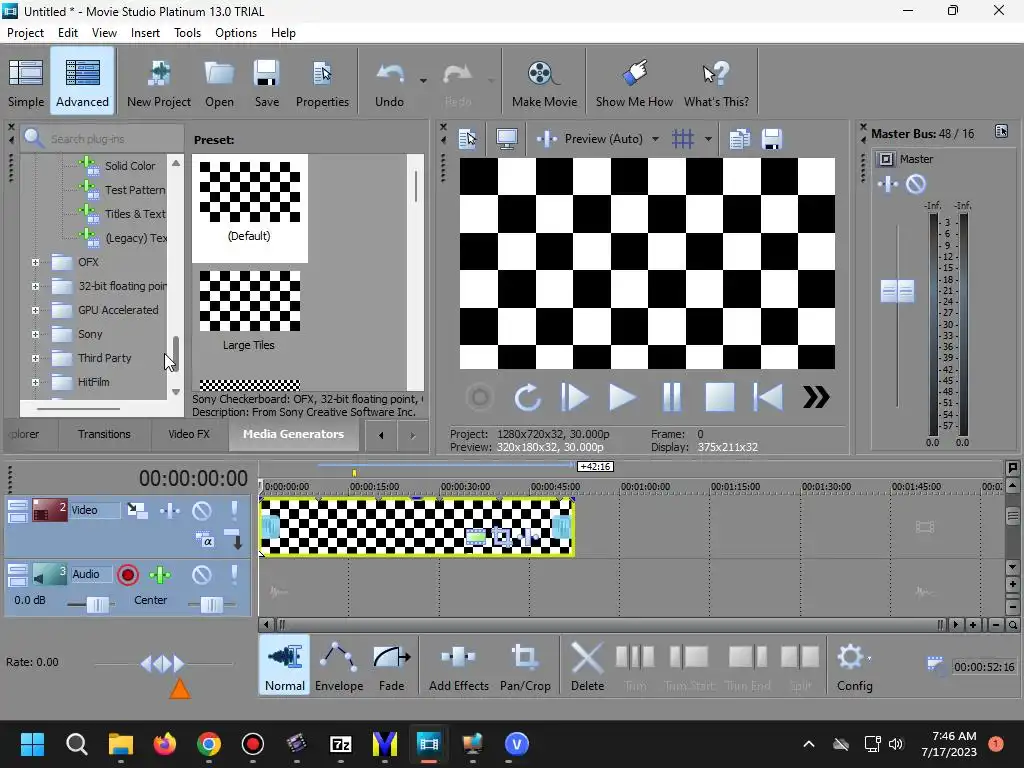
Task: Switch to the Transitions tab
Action: coord(104,434)
